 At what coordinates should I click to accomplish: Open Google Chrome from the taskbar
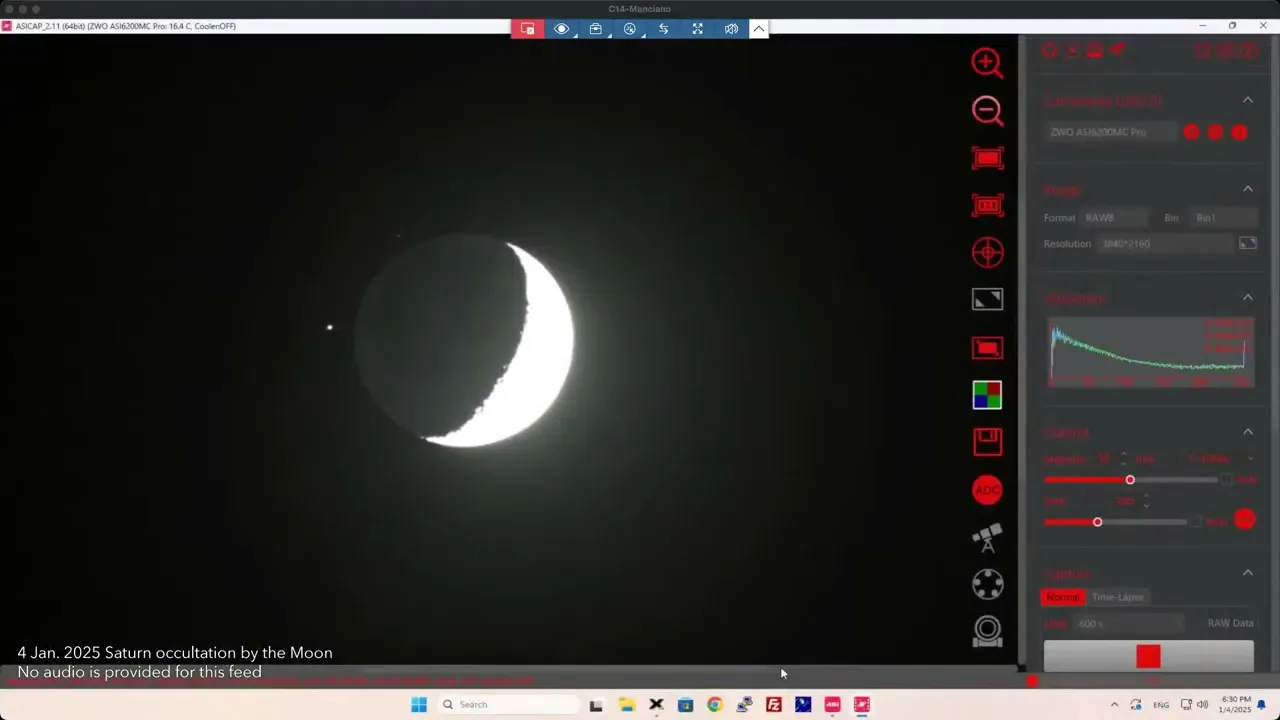[714, 704]
